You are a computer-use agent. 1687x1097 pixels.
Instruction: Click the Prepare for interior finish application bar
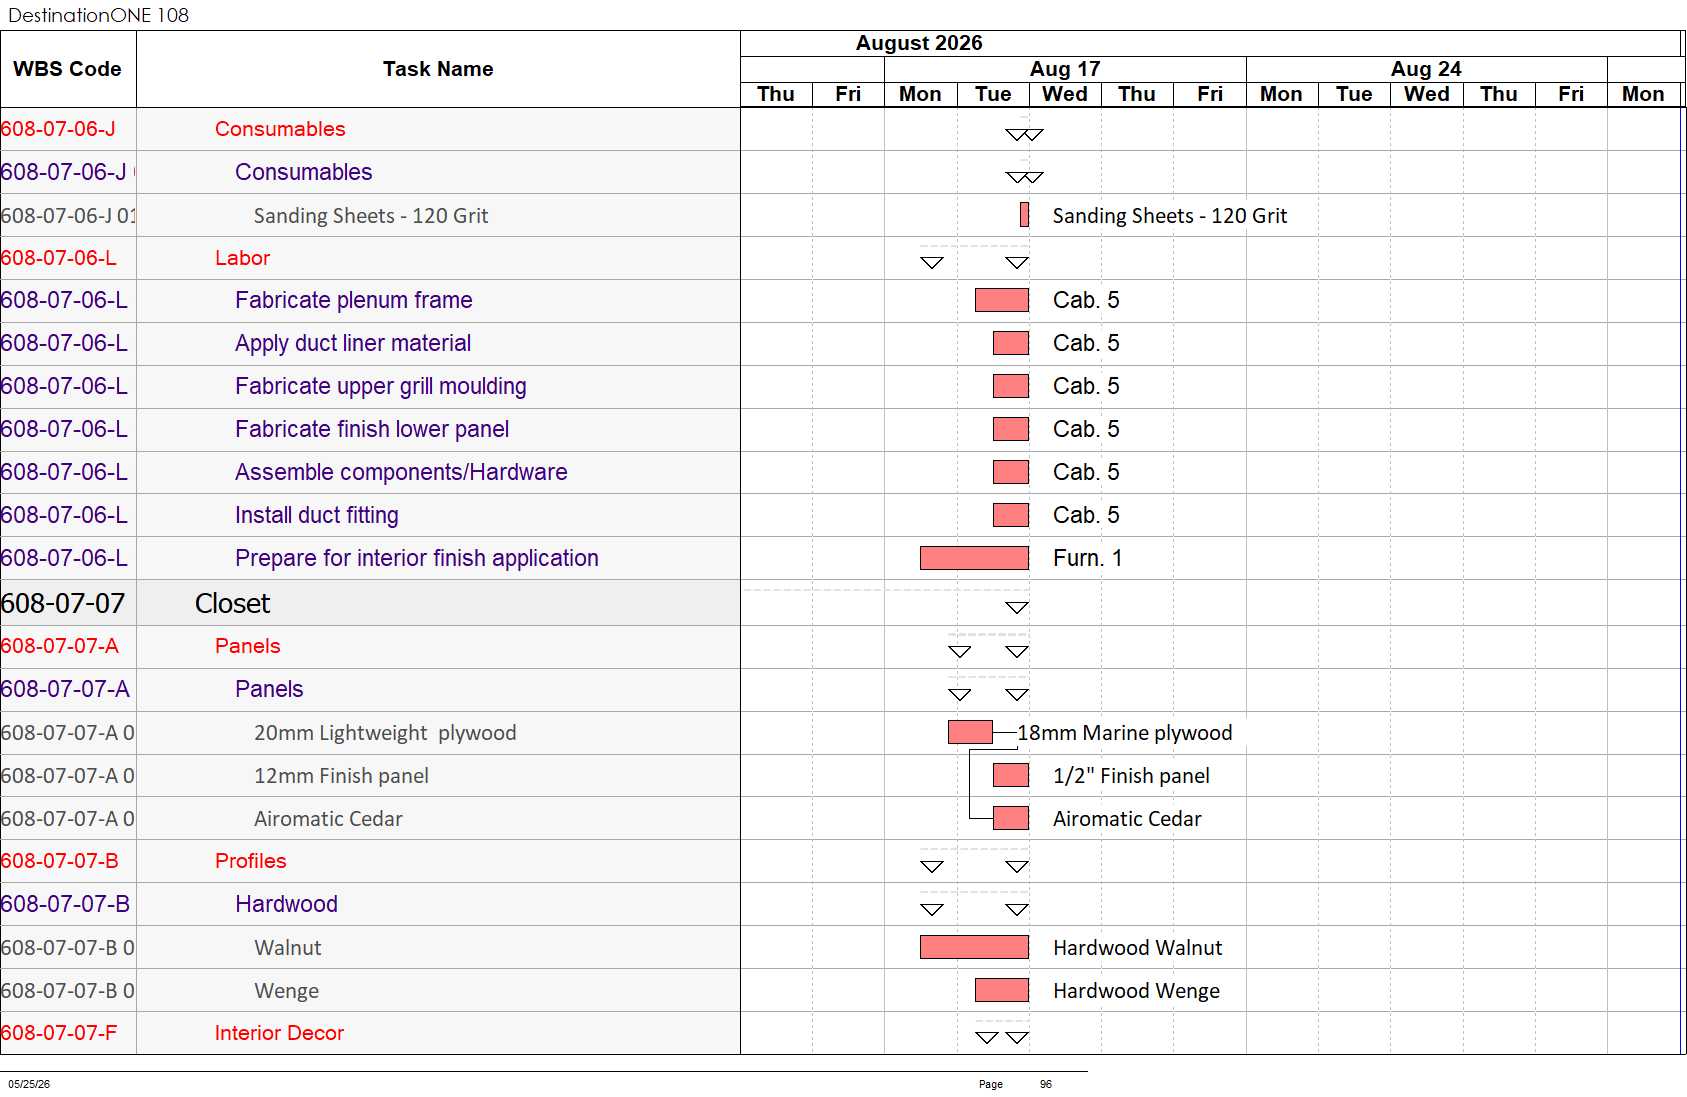[974, 558]
